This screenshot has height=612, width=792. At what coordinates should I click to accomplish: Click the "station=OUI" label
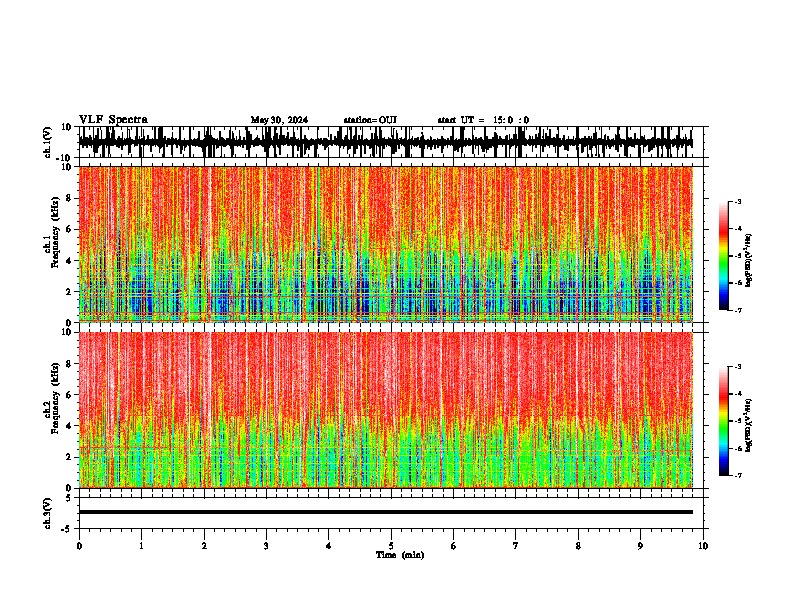pyautogui.click(x=370, y=120)
